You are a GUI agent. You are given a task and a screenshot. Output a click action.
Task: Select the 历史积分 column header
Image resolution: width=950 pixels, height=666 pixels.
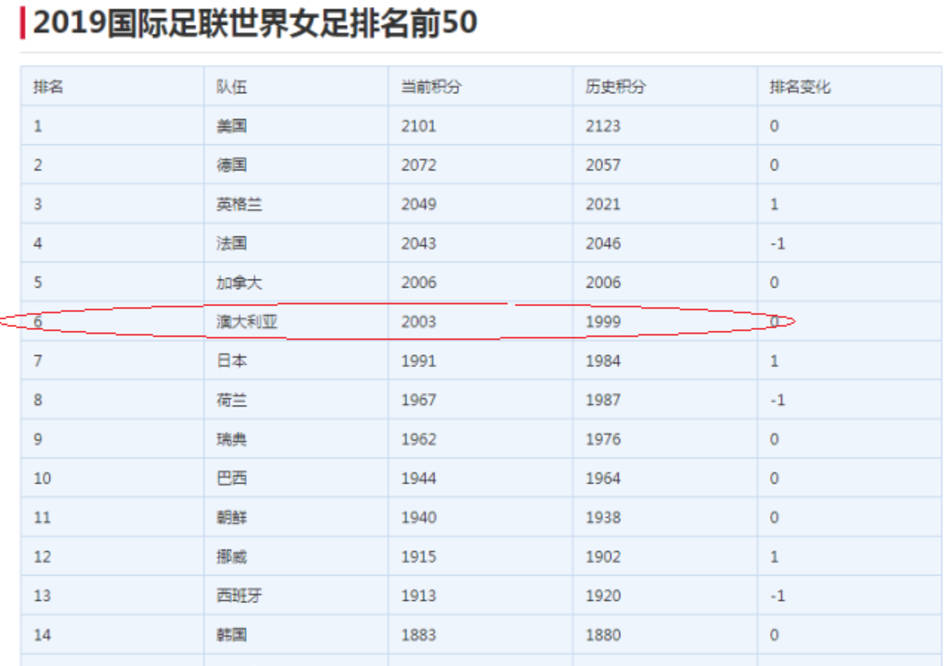click(615, 87)
